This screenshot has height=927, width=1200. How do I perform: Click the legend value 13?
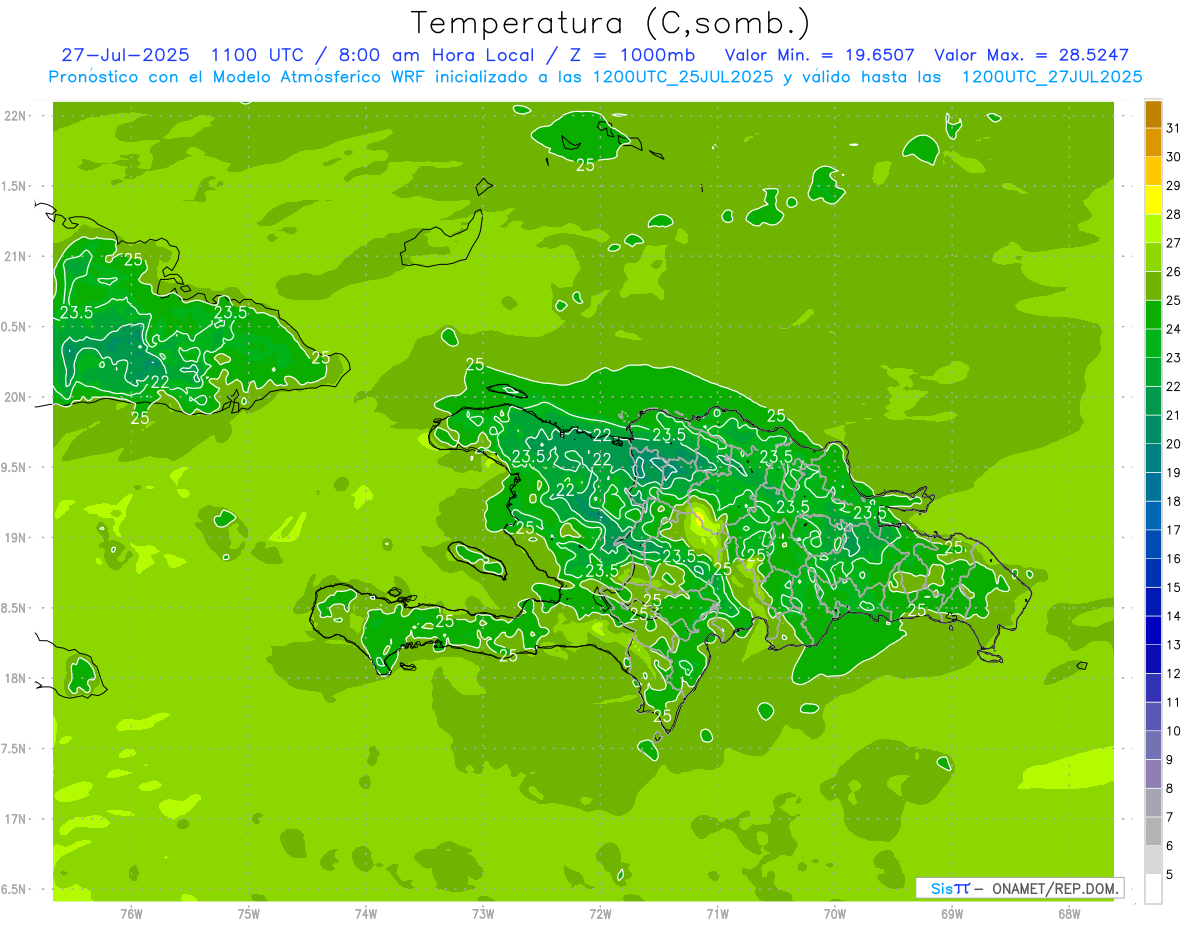1174,645
